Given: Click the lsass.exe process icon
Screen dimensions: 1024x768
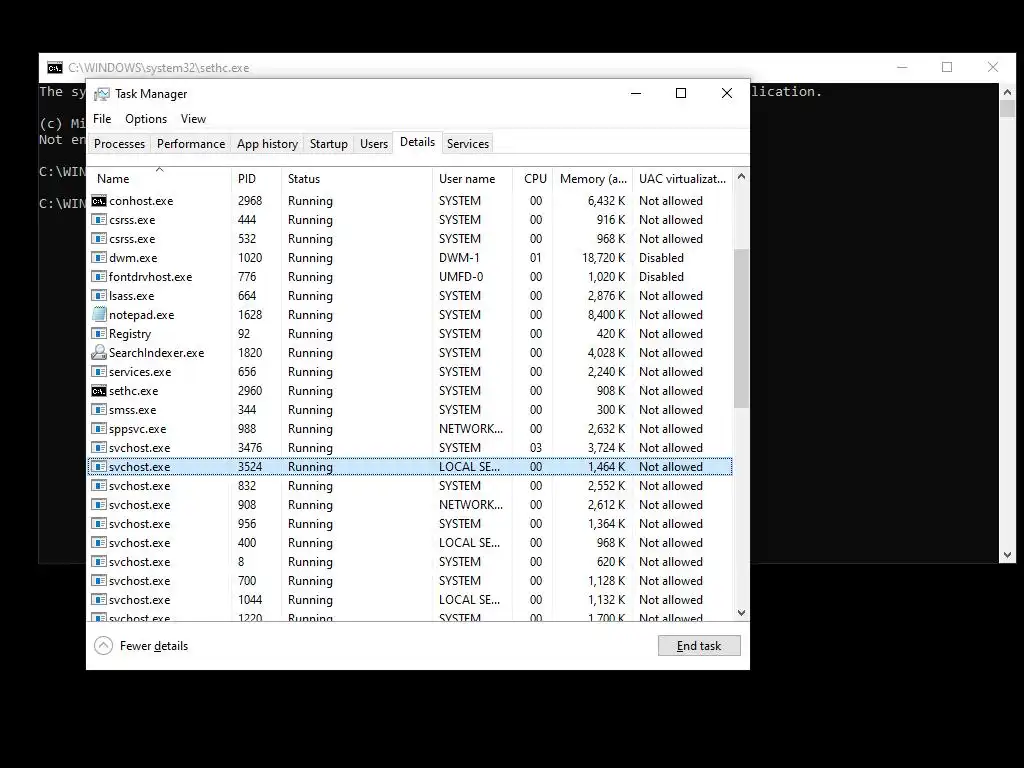Looking at the screenshot, I should (99, 296).
